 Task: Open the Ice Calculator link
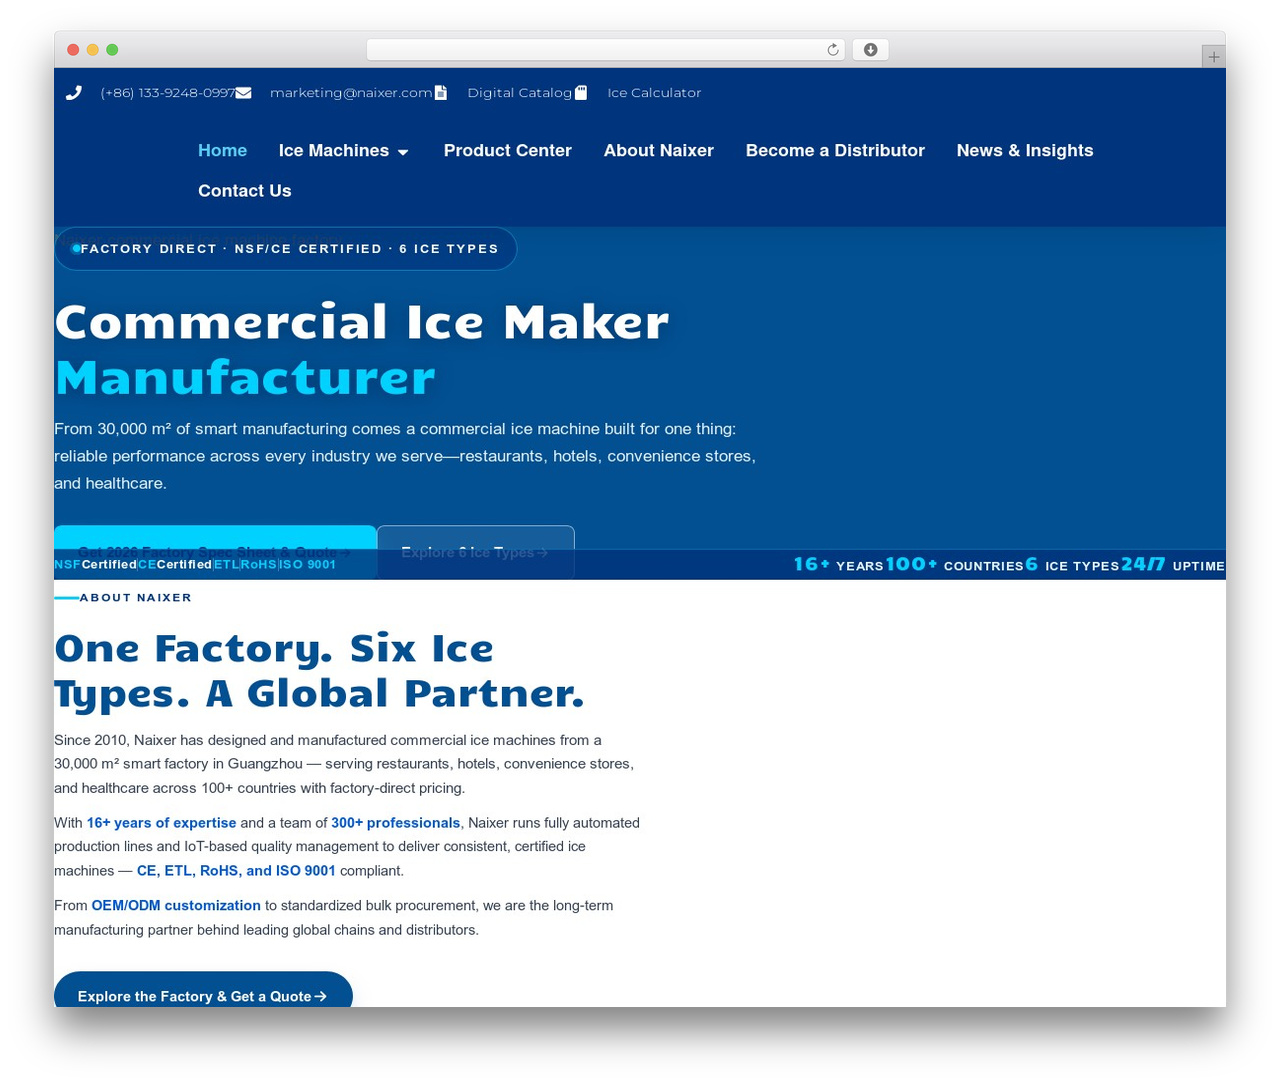coord(654,93)
